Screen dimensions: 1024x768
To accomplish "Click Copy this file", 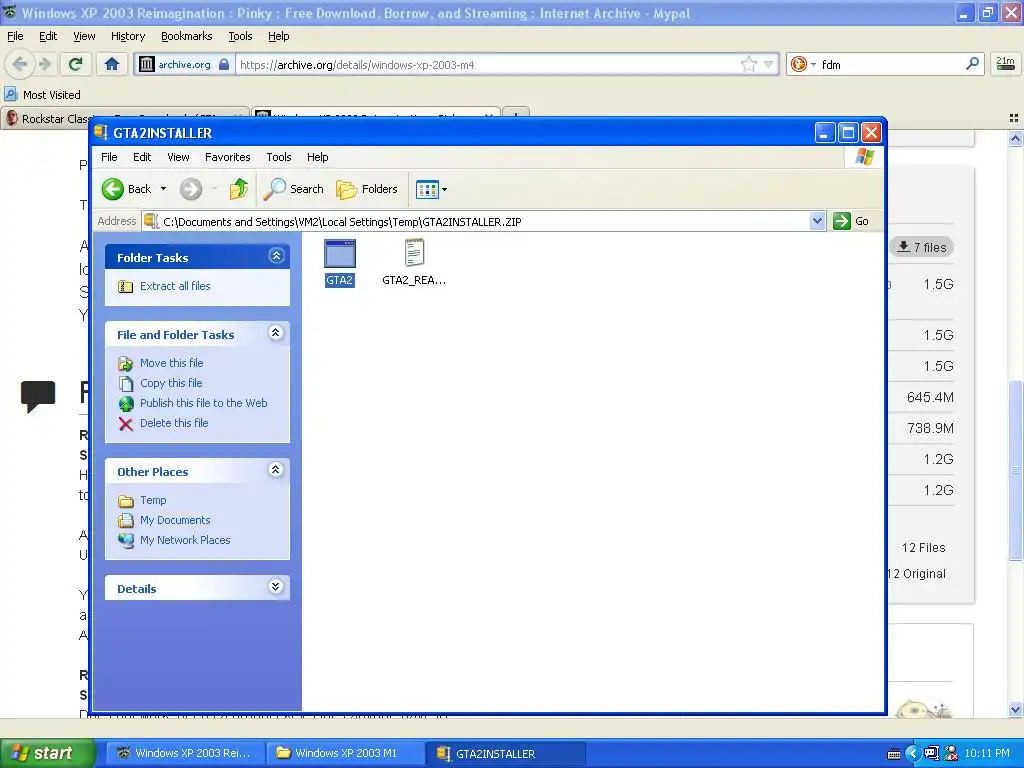I will click(171, 383).
